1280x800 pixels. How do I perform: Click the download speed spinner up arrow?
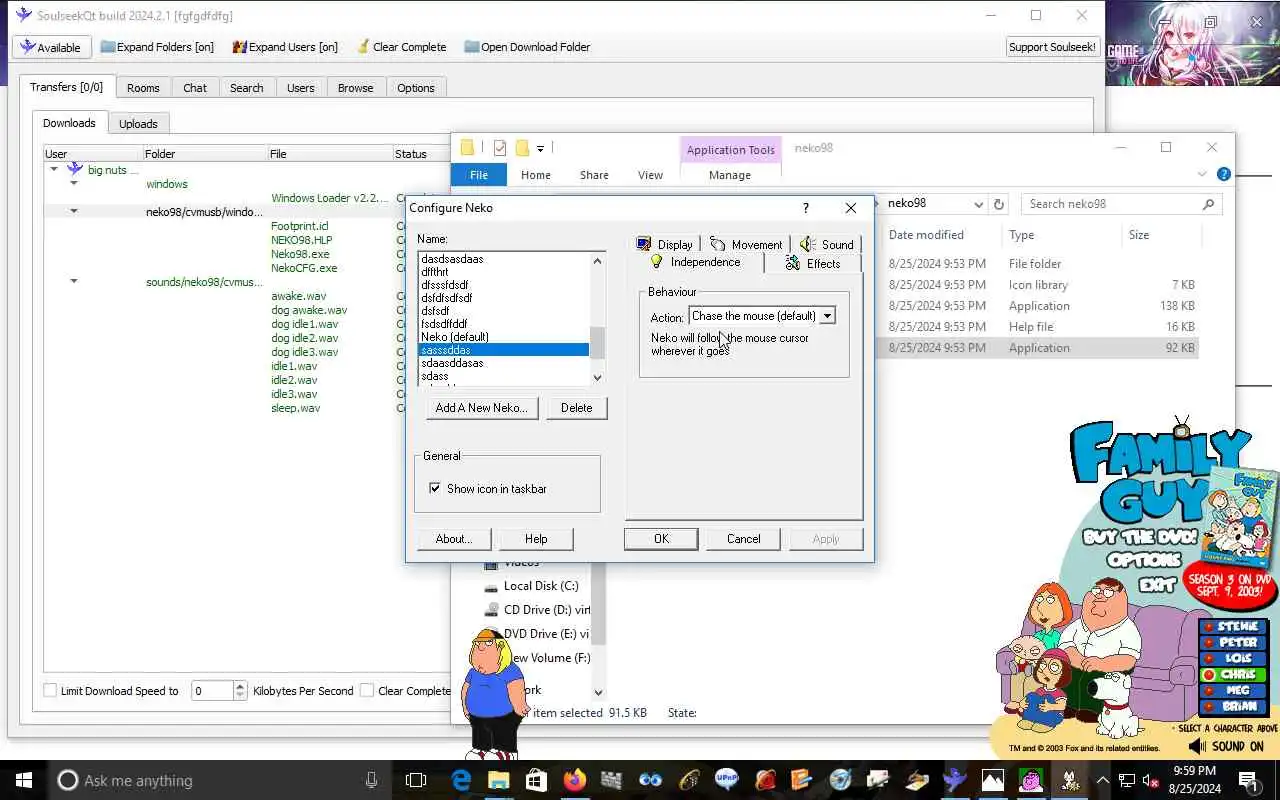240,686
